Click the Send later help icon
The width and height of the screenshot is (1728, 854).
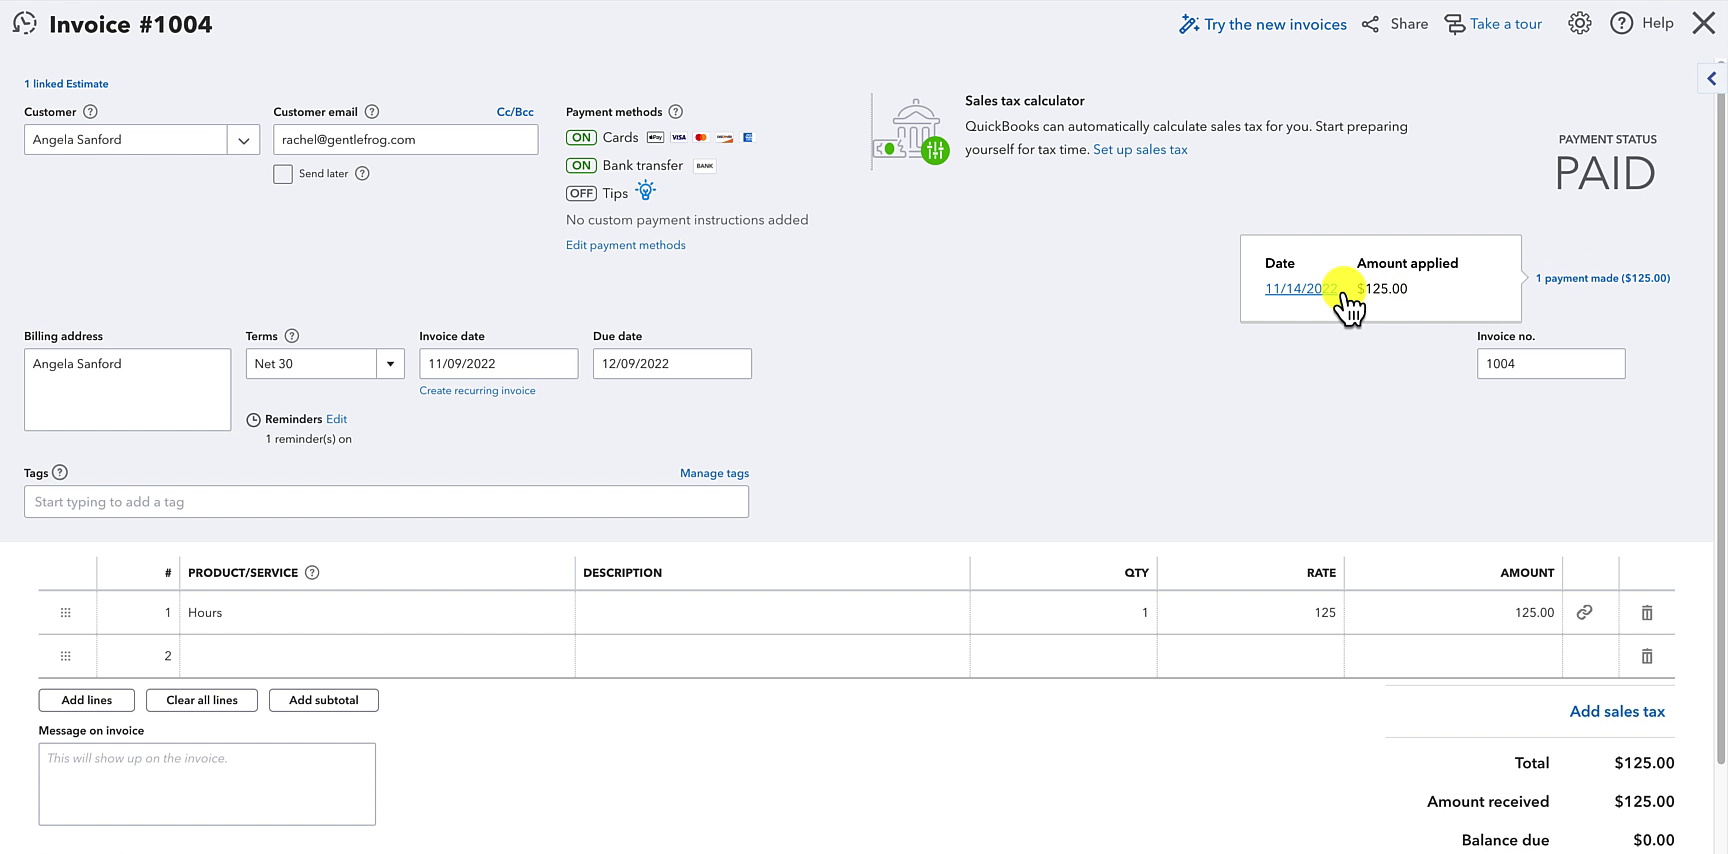click(x=362, y=173)
